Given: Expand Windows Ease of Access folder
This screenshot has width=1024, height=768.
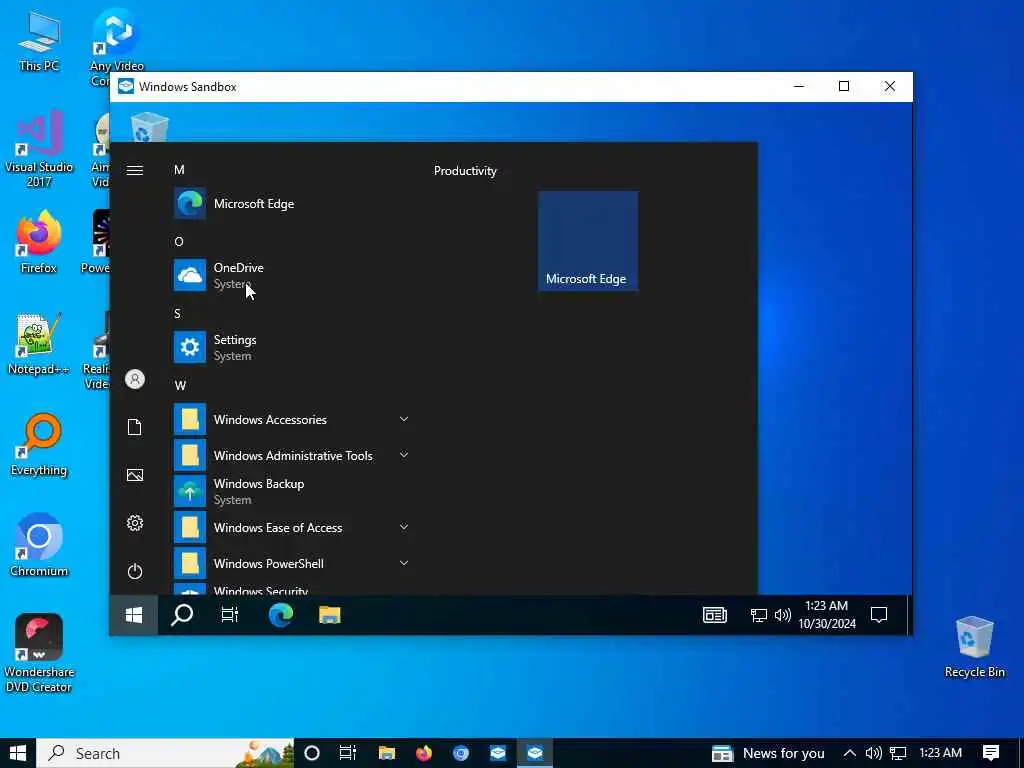Looking at the screenshot, I should (x=291, y=528).
